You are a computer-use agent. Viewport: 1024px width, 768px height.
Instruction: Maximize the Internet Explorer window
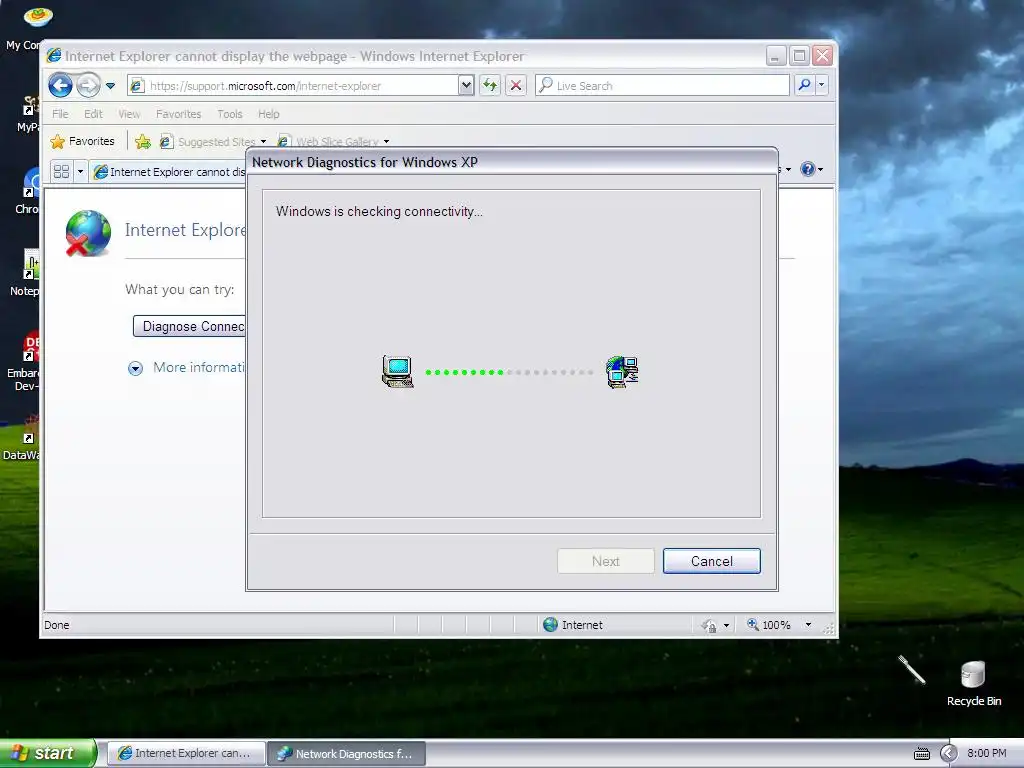[799, 56]
